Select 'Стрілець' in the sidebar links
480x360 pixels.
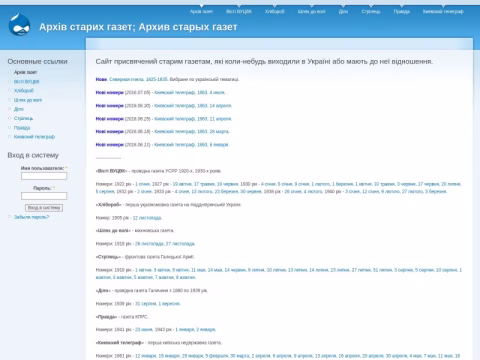23,118
